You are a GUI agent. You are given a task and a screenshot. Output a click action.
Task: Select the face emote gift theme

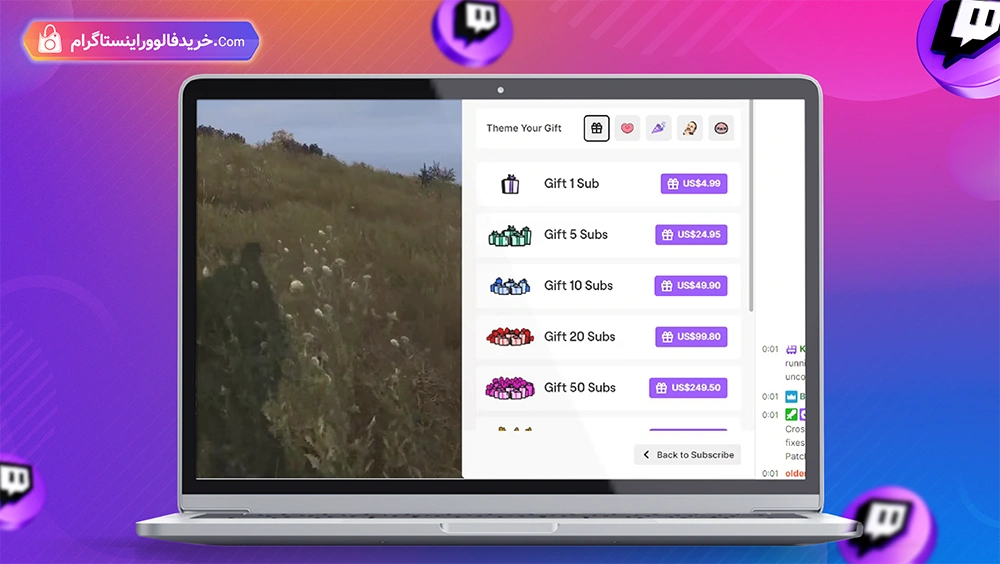690,128
